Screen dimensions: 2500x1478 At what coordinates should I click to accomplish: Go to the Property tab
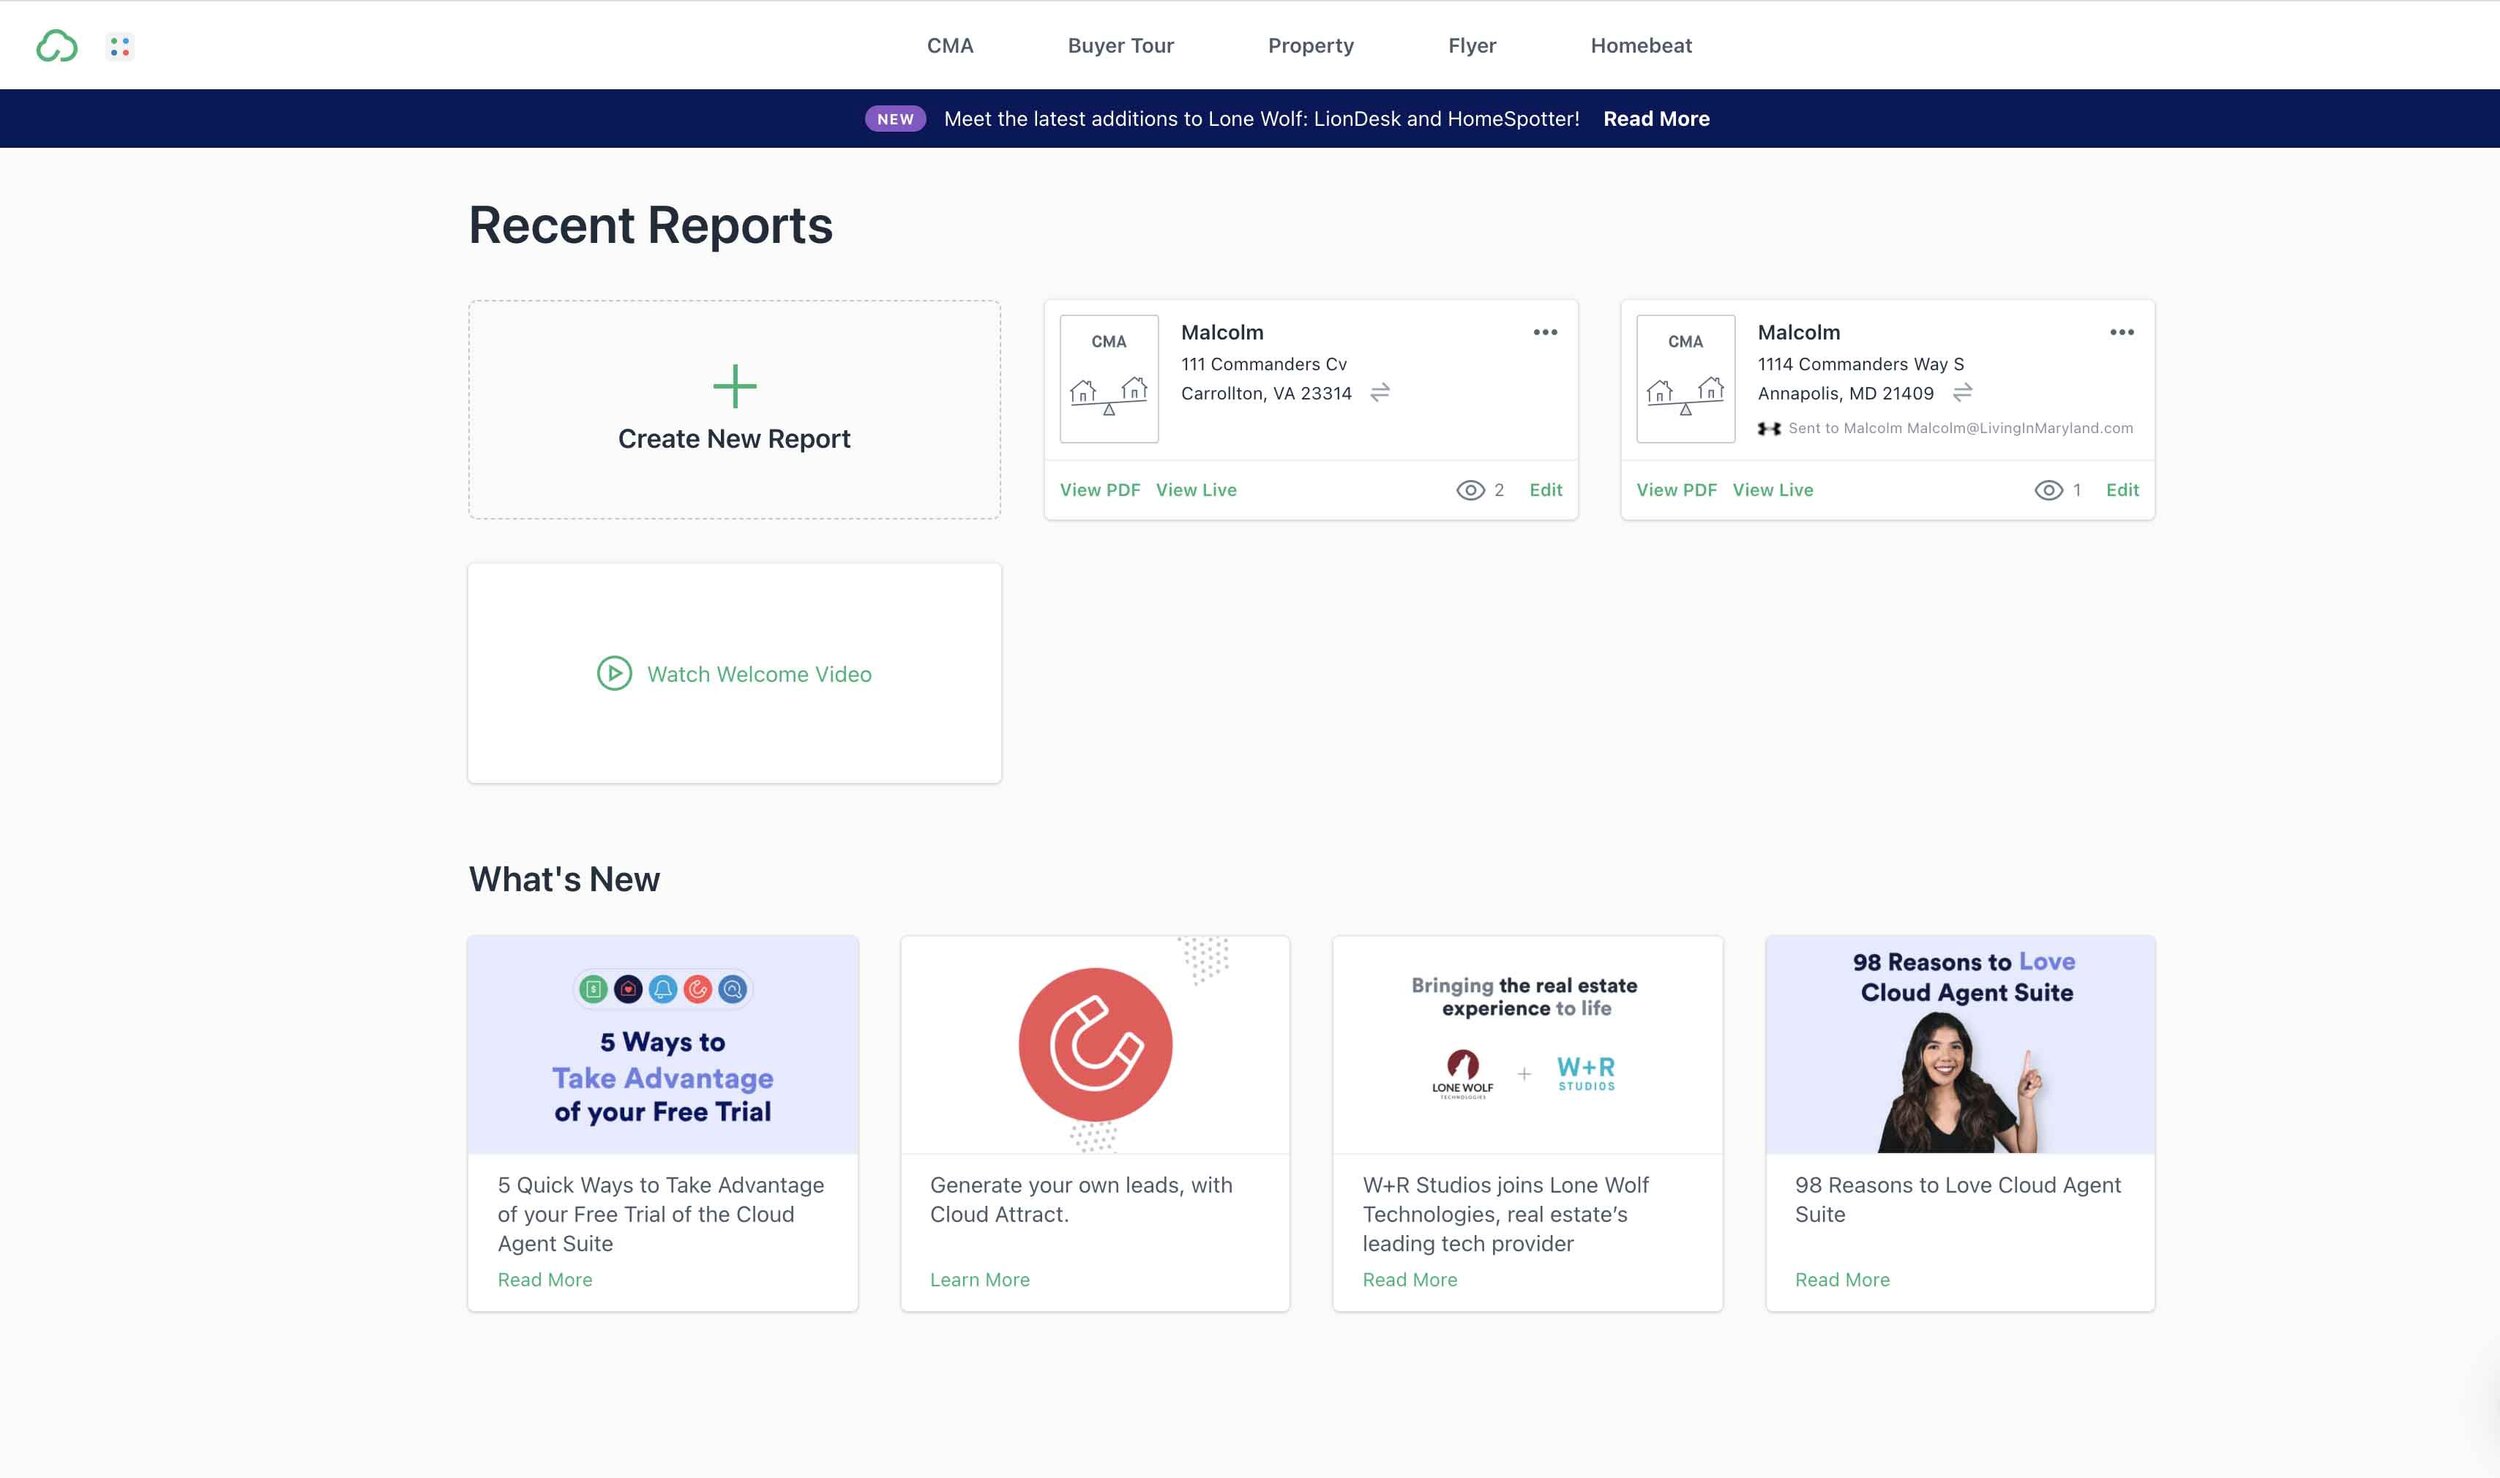click(1310, 46)
